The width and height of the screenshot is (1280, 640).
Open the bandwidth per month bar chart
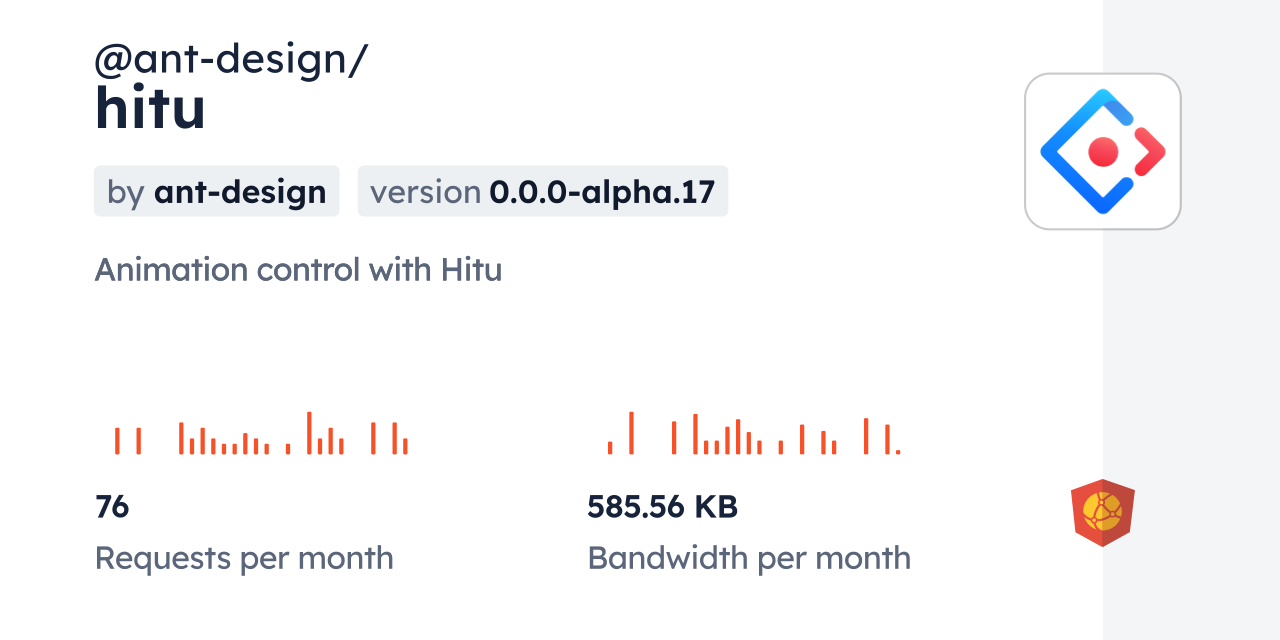(x=754, y=434)
